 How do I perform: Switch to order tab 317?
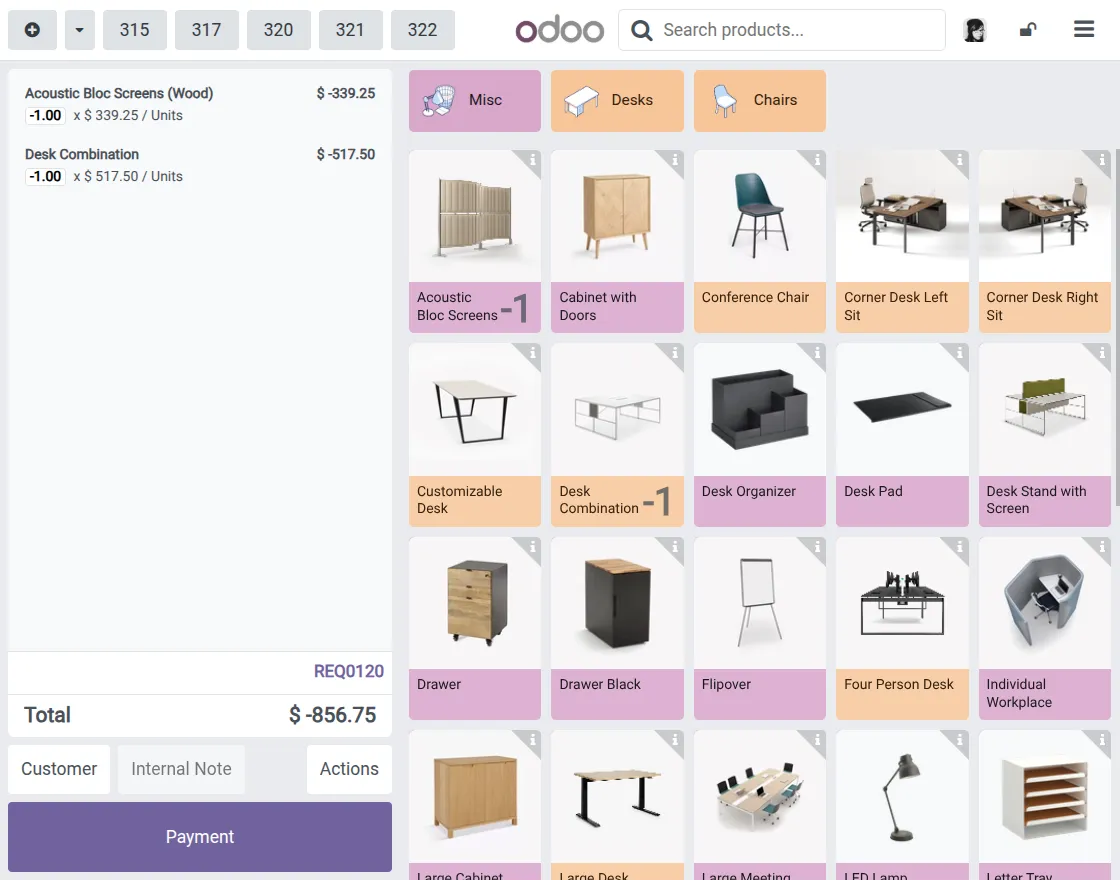pyautogui.click(x=206, y=30)
